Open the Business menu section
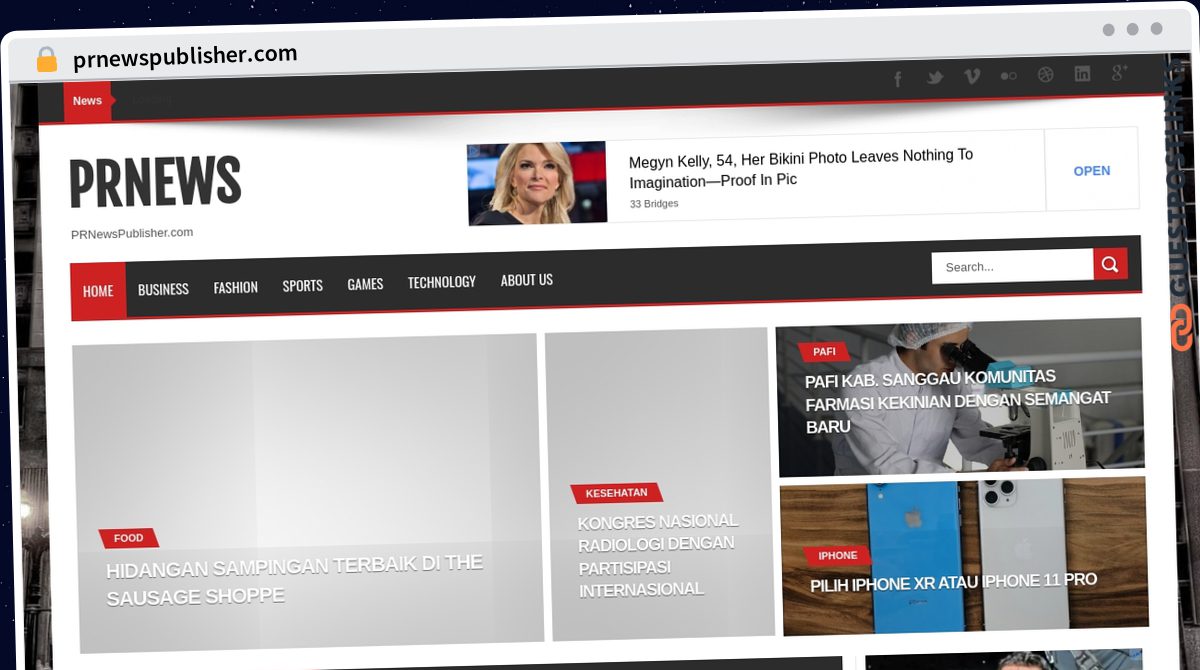The image size is (1200, 670). coord(163,289)
